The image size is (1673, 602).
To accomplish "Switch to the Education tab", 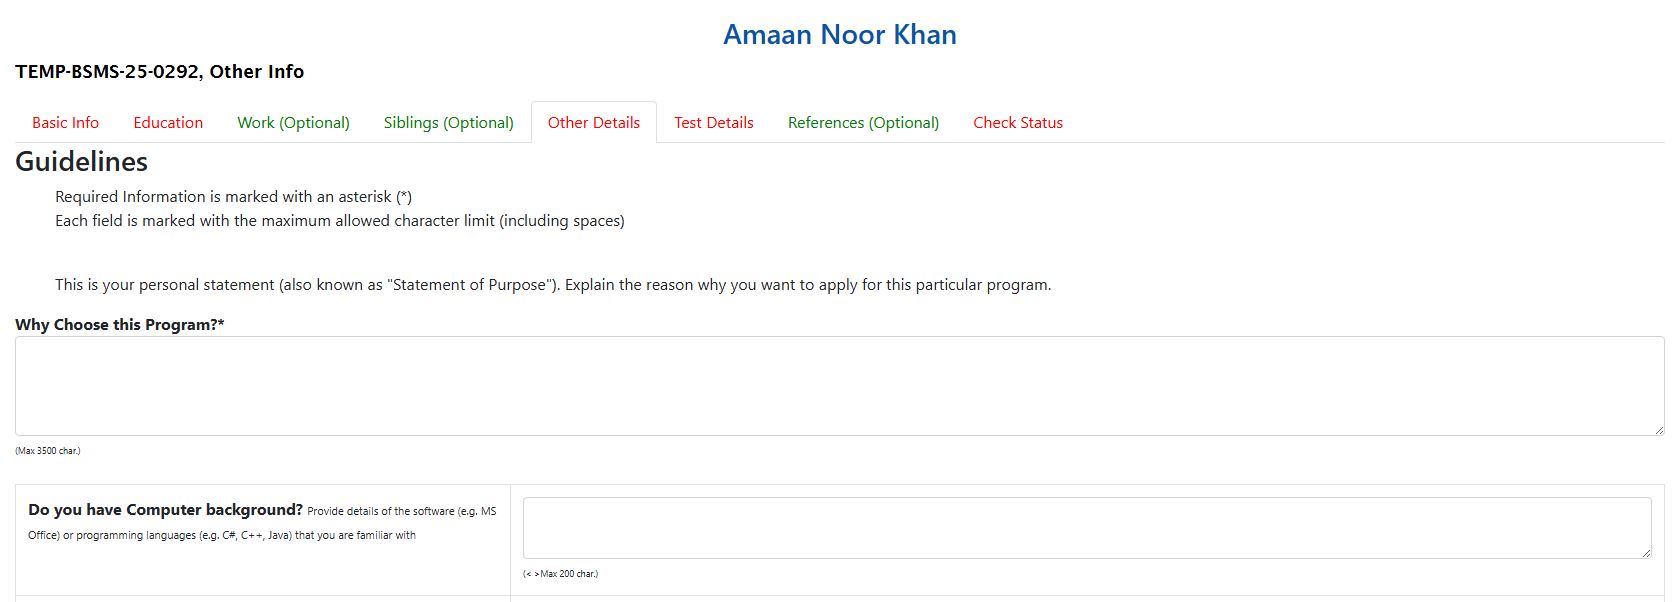I will click(168, 122).
